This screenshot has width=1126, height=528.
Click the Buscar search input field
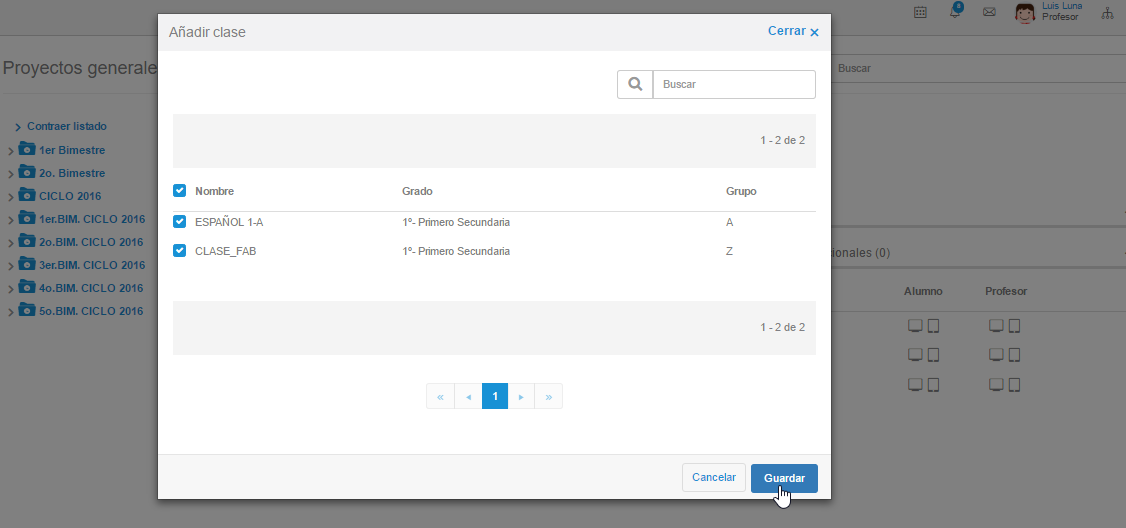[x=734, y=85]
